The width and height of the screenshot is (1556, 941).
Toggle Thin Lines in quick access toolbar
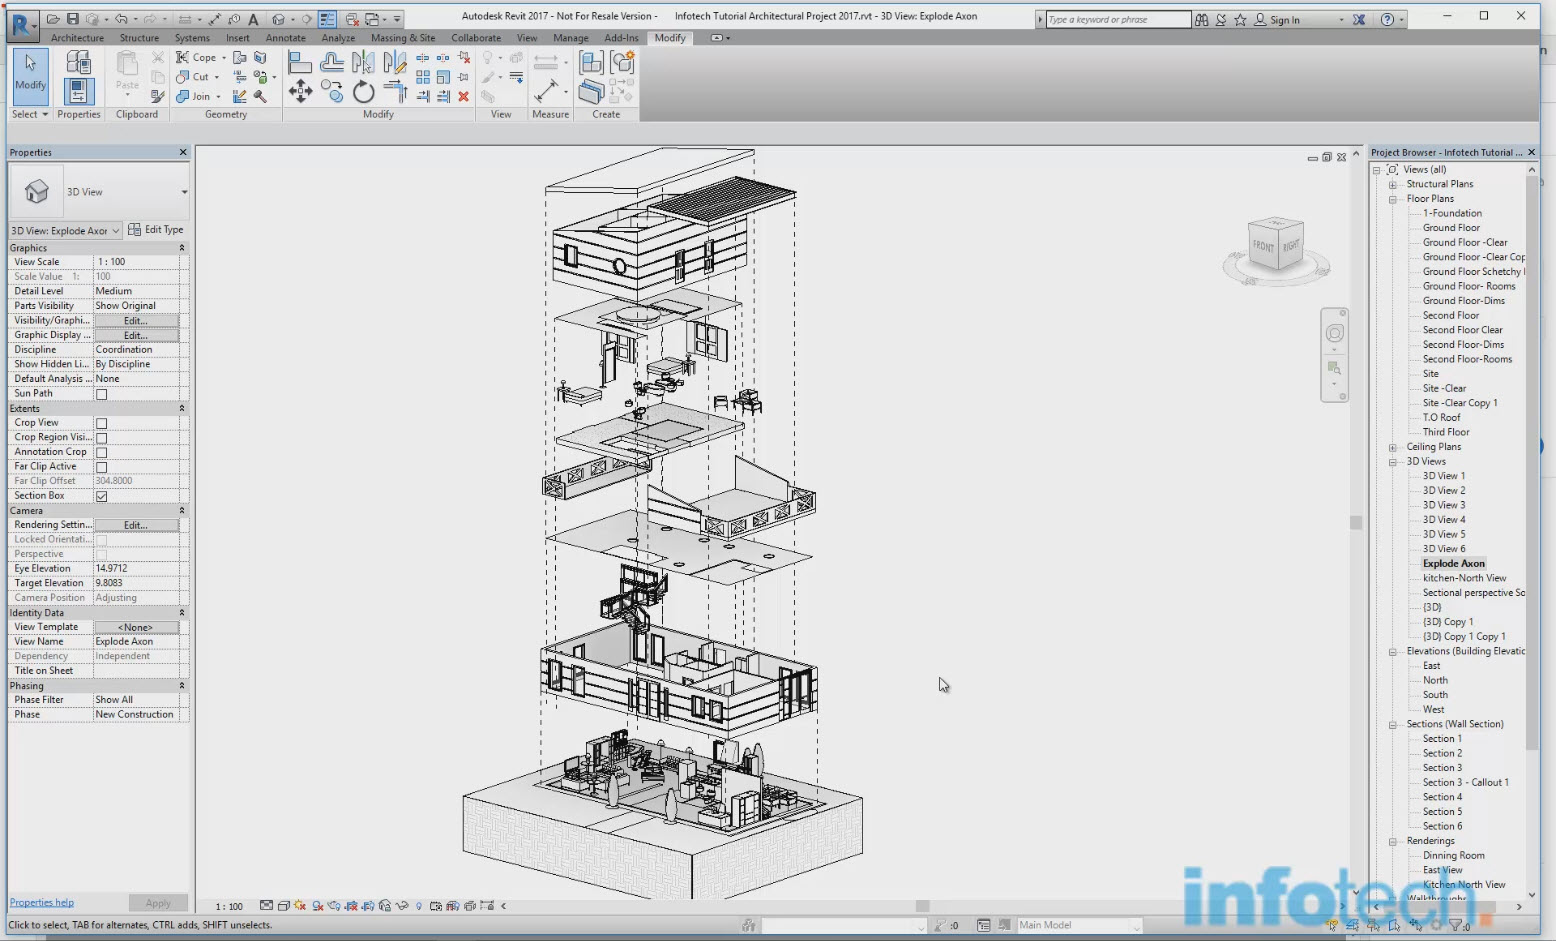(x=327, y=19)
